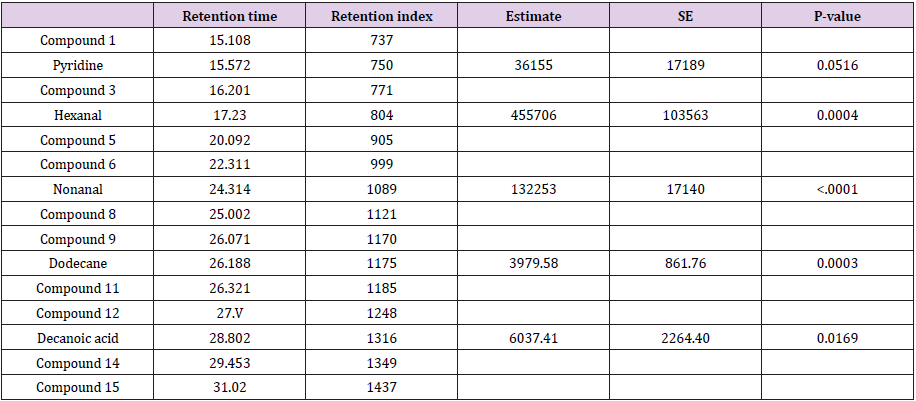Select the SE column header
Image resolution: width=916 pixels, height=401 pixels.
click(685, 15)
